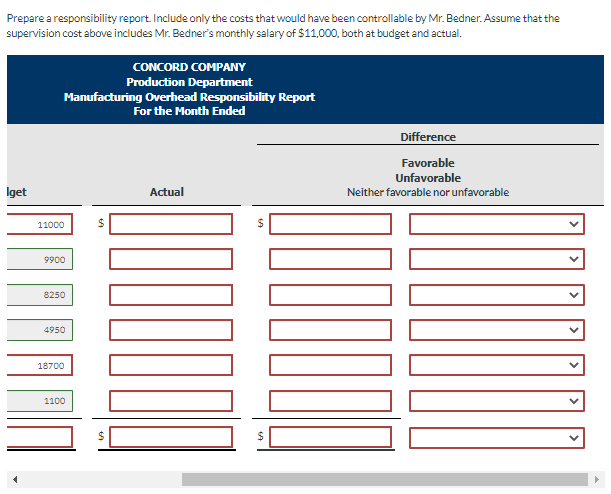Click the Difference amount field in the 9900 row
This screenshot has width=611, height=494.
point(330,259)
